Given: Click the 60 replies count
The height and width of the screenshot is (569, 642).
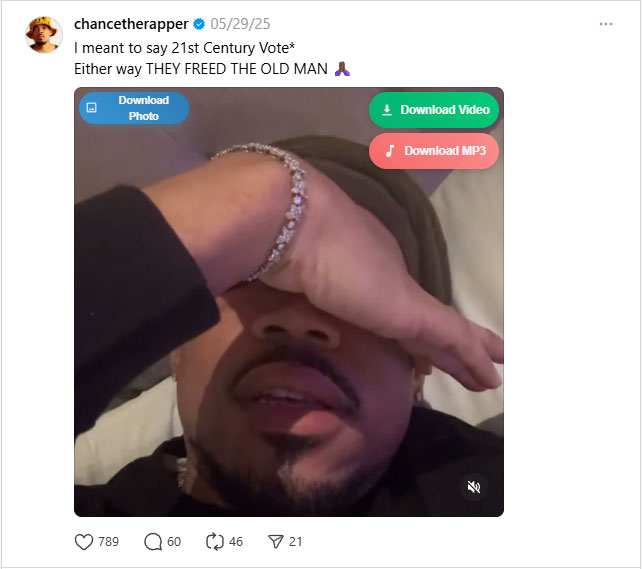Looking at the screenshot, I should [174, 542].
